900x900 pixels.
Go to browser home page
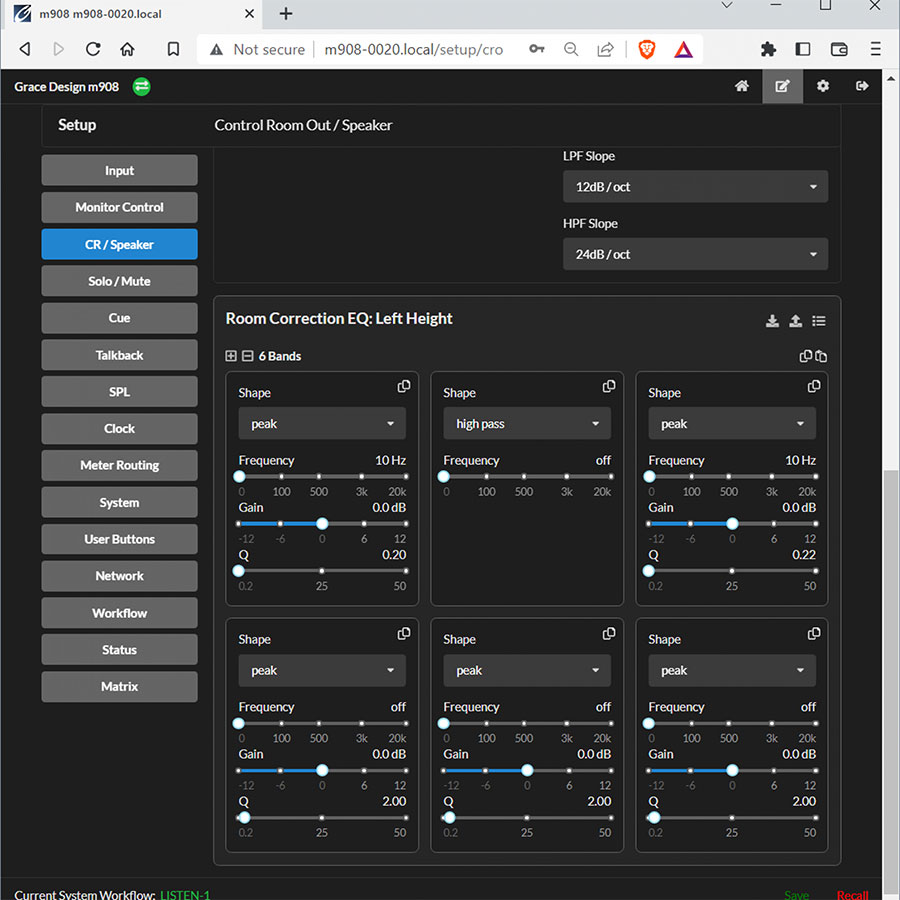click(127, 49)
